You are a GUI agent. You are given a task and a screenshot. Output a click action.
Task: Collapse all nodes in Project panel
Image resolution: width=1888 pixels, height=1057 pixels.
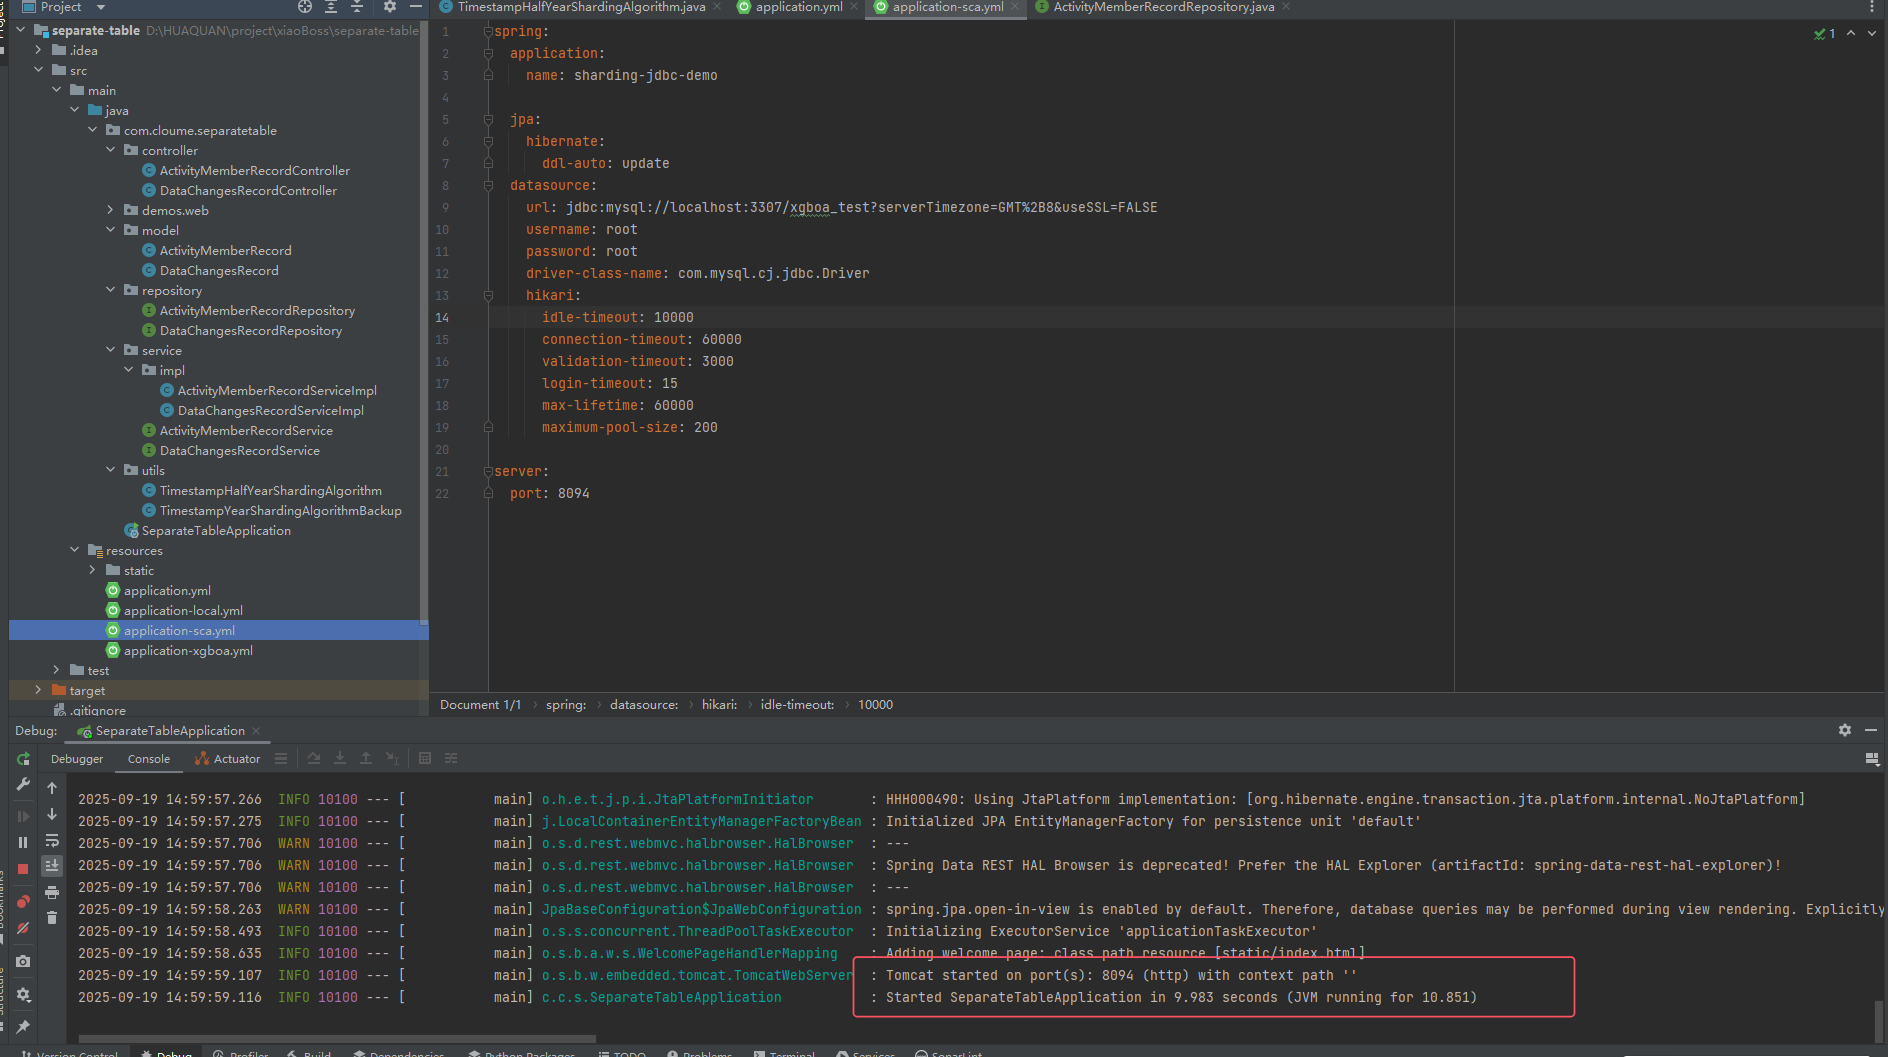357,7
